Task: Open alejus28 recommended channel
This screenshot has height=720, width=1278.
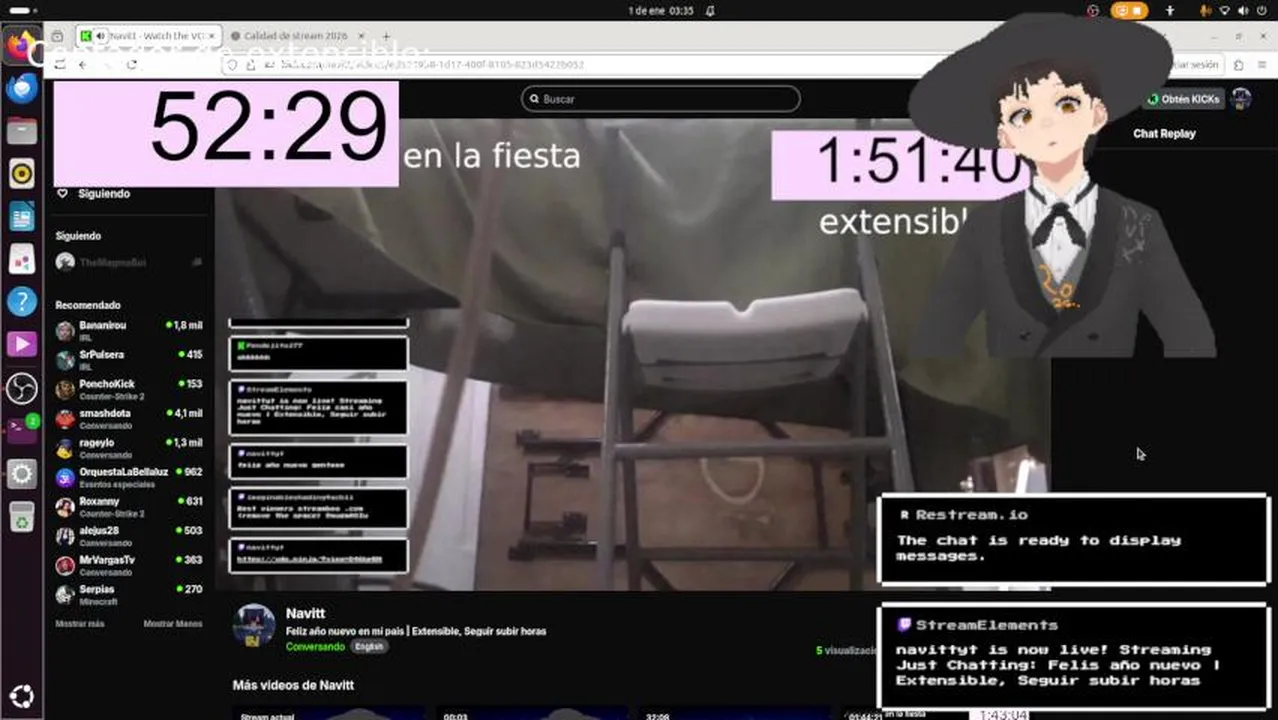Action: pyautogui.click(x=130, y=536)
